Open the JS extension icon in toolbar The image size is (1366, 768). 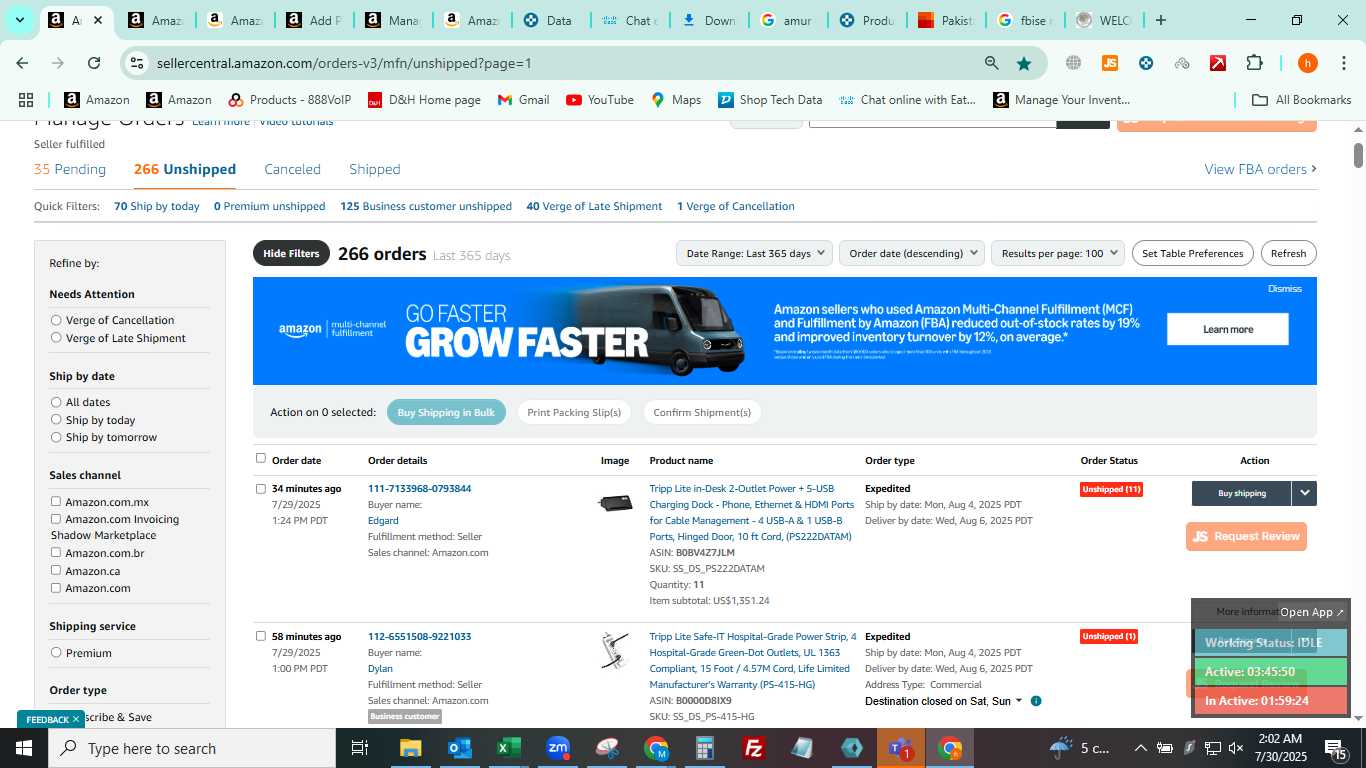point(1109,63)
